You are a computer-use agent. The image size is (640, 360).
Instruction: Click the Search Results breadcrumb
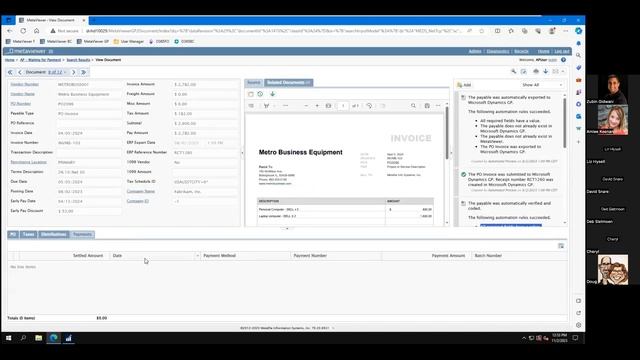coord(78,60)
